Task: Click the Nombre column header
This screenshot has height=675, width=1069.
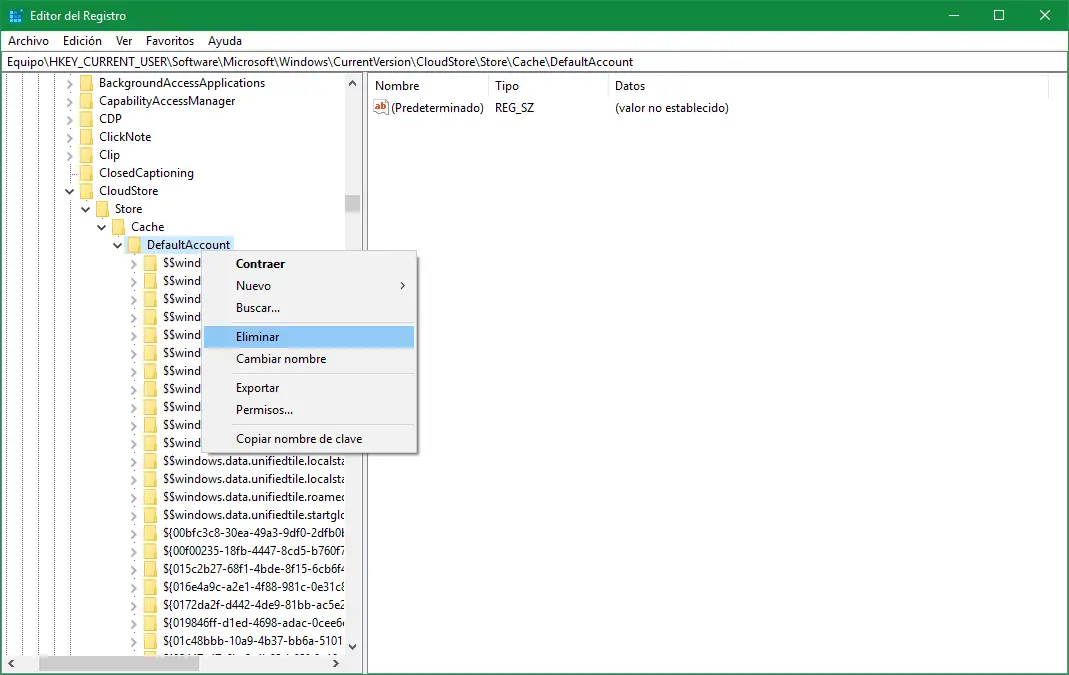Action: coord(397,86)
